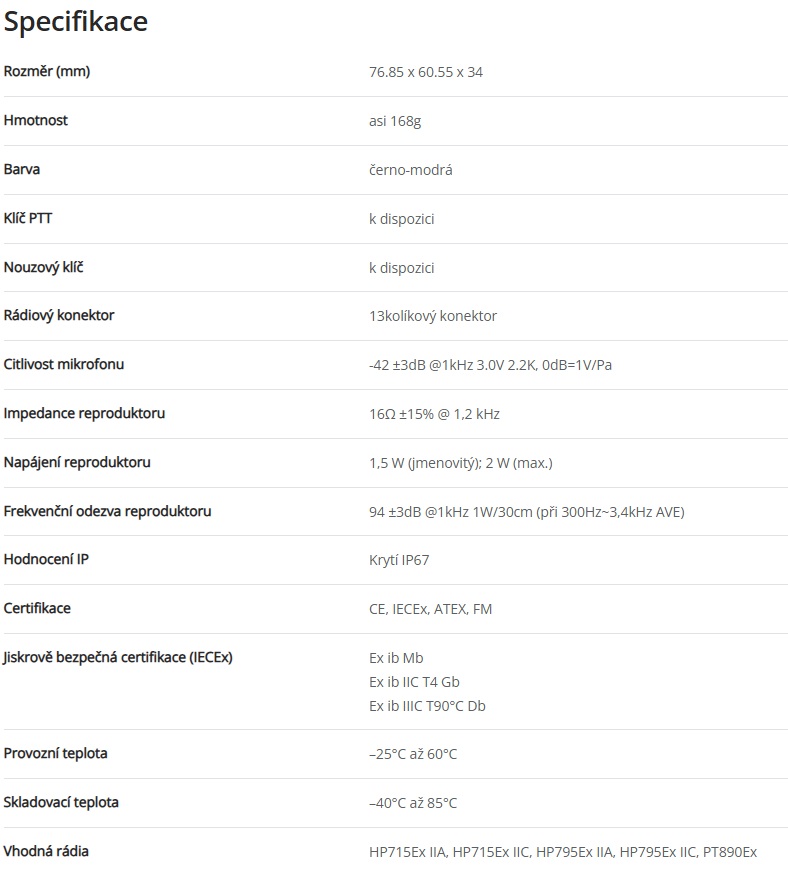Click the černo-modrá color value

click(410, 170)
